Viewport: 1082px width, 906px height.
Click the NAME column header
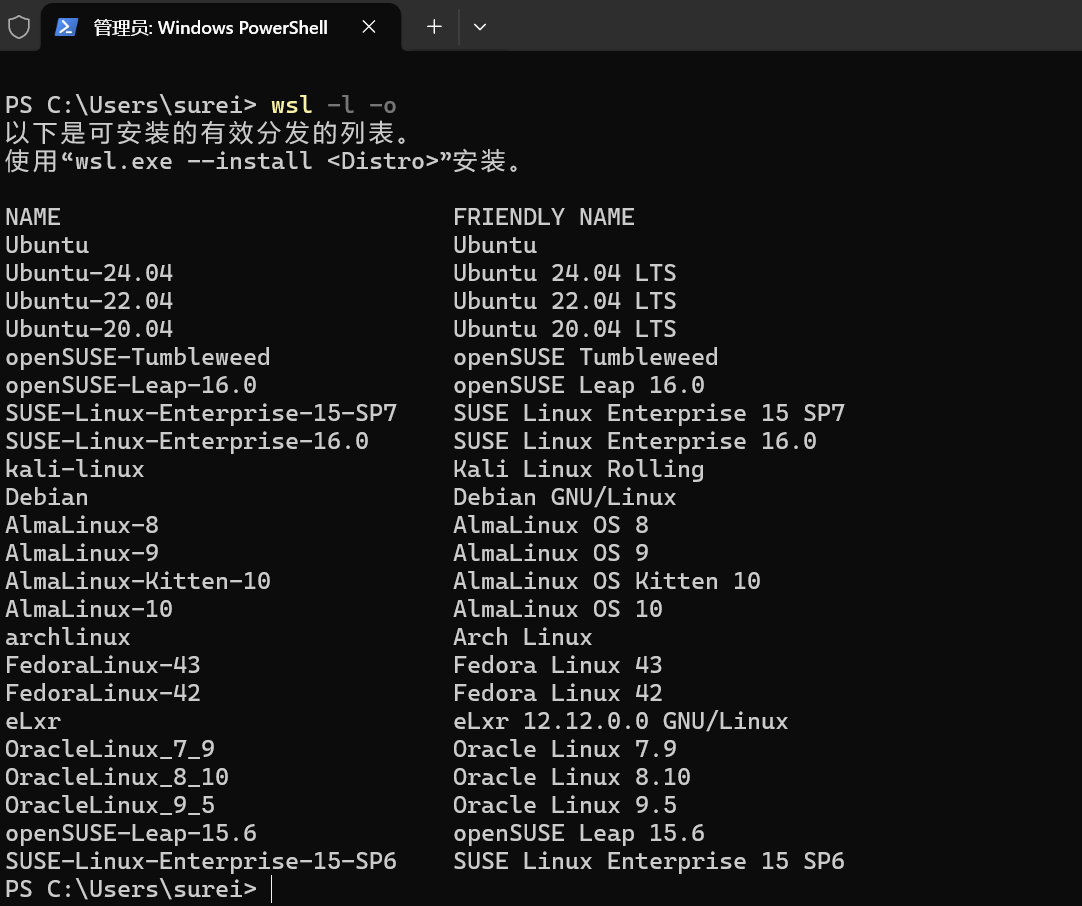[33, 217]
